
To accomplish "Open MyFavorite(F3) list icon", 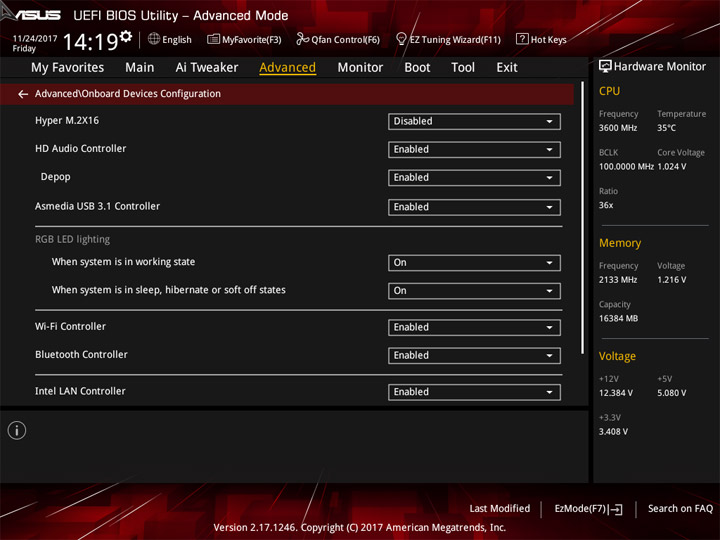I will pyautogui.click(x=213, y=39).
